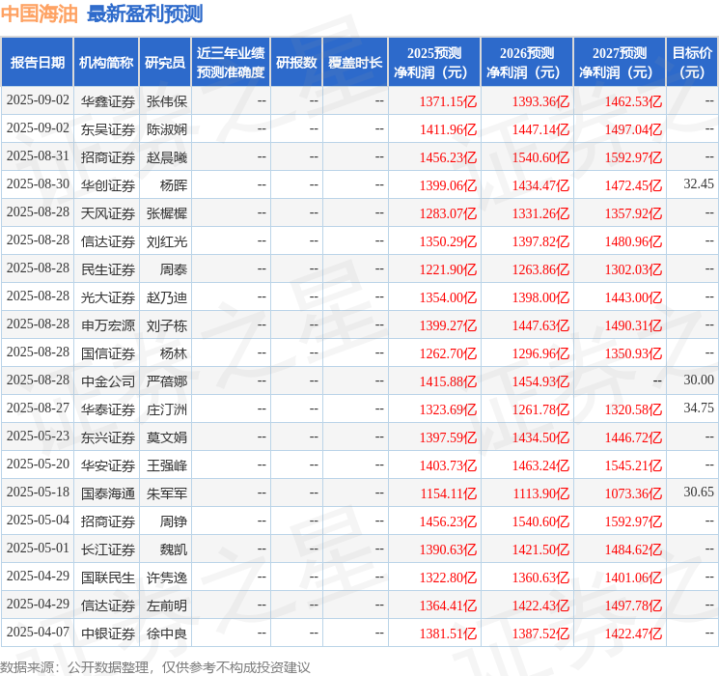Screen dimensions: 719x676
Task: Click the 1454.93亿 profit value
Action: [541, 382]
